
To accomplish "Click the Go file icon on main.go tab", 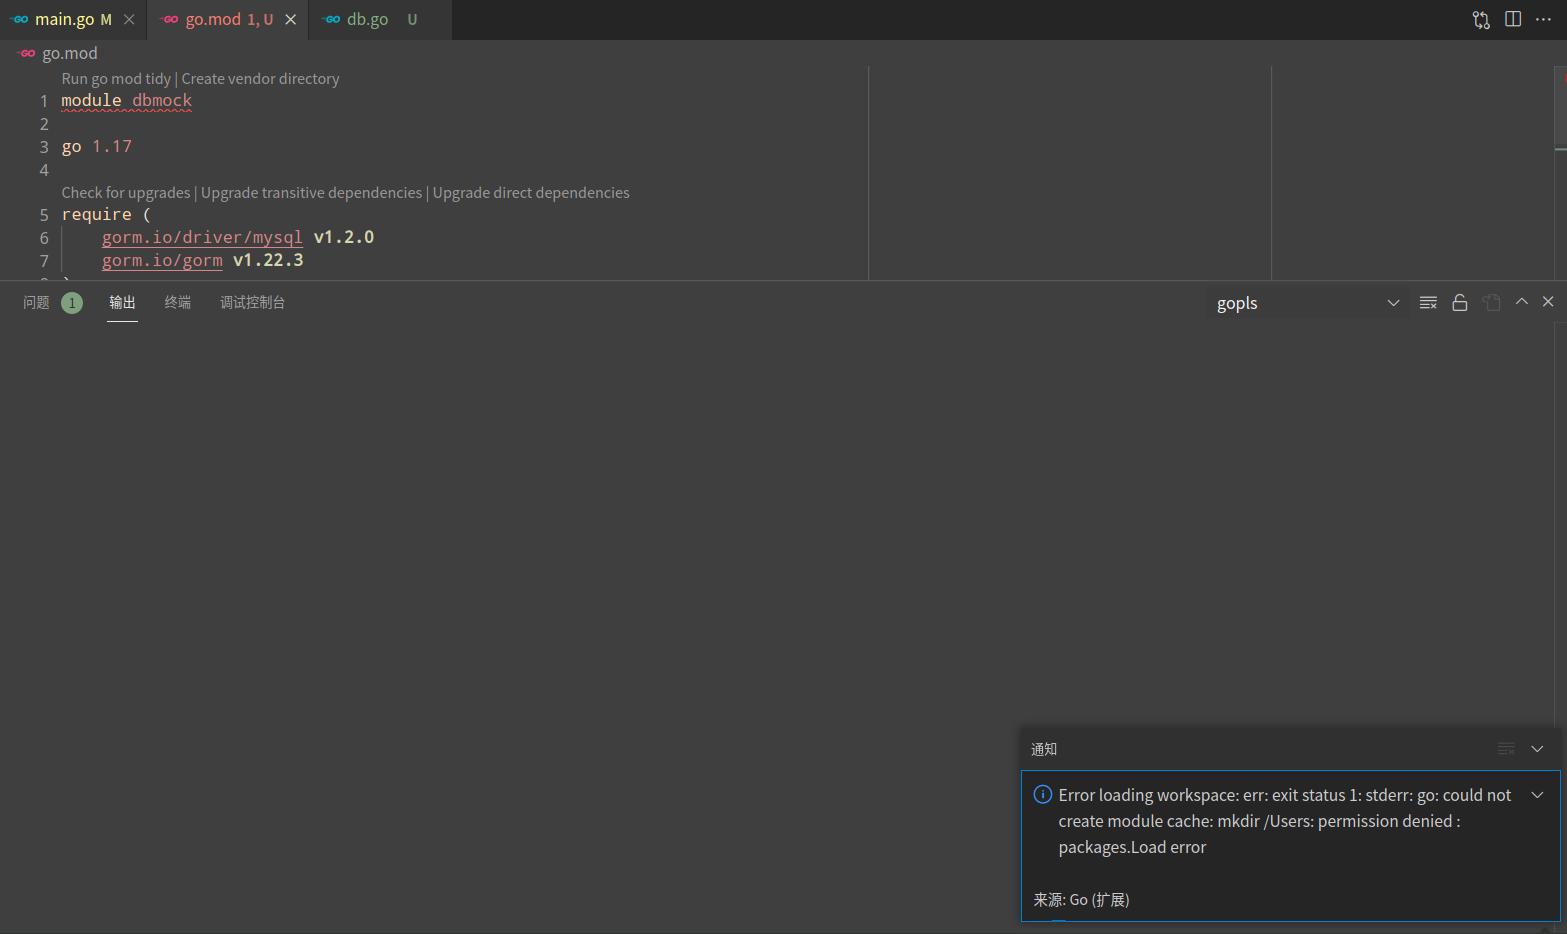I will tap(20, 19).
